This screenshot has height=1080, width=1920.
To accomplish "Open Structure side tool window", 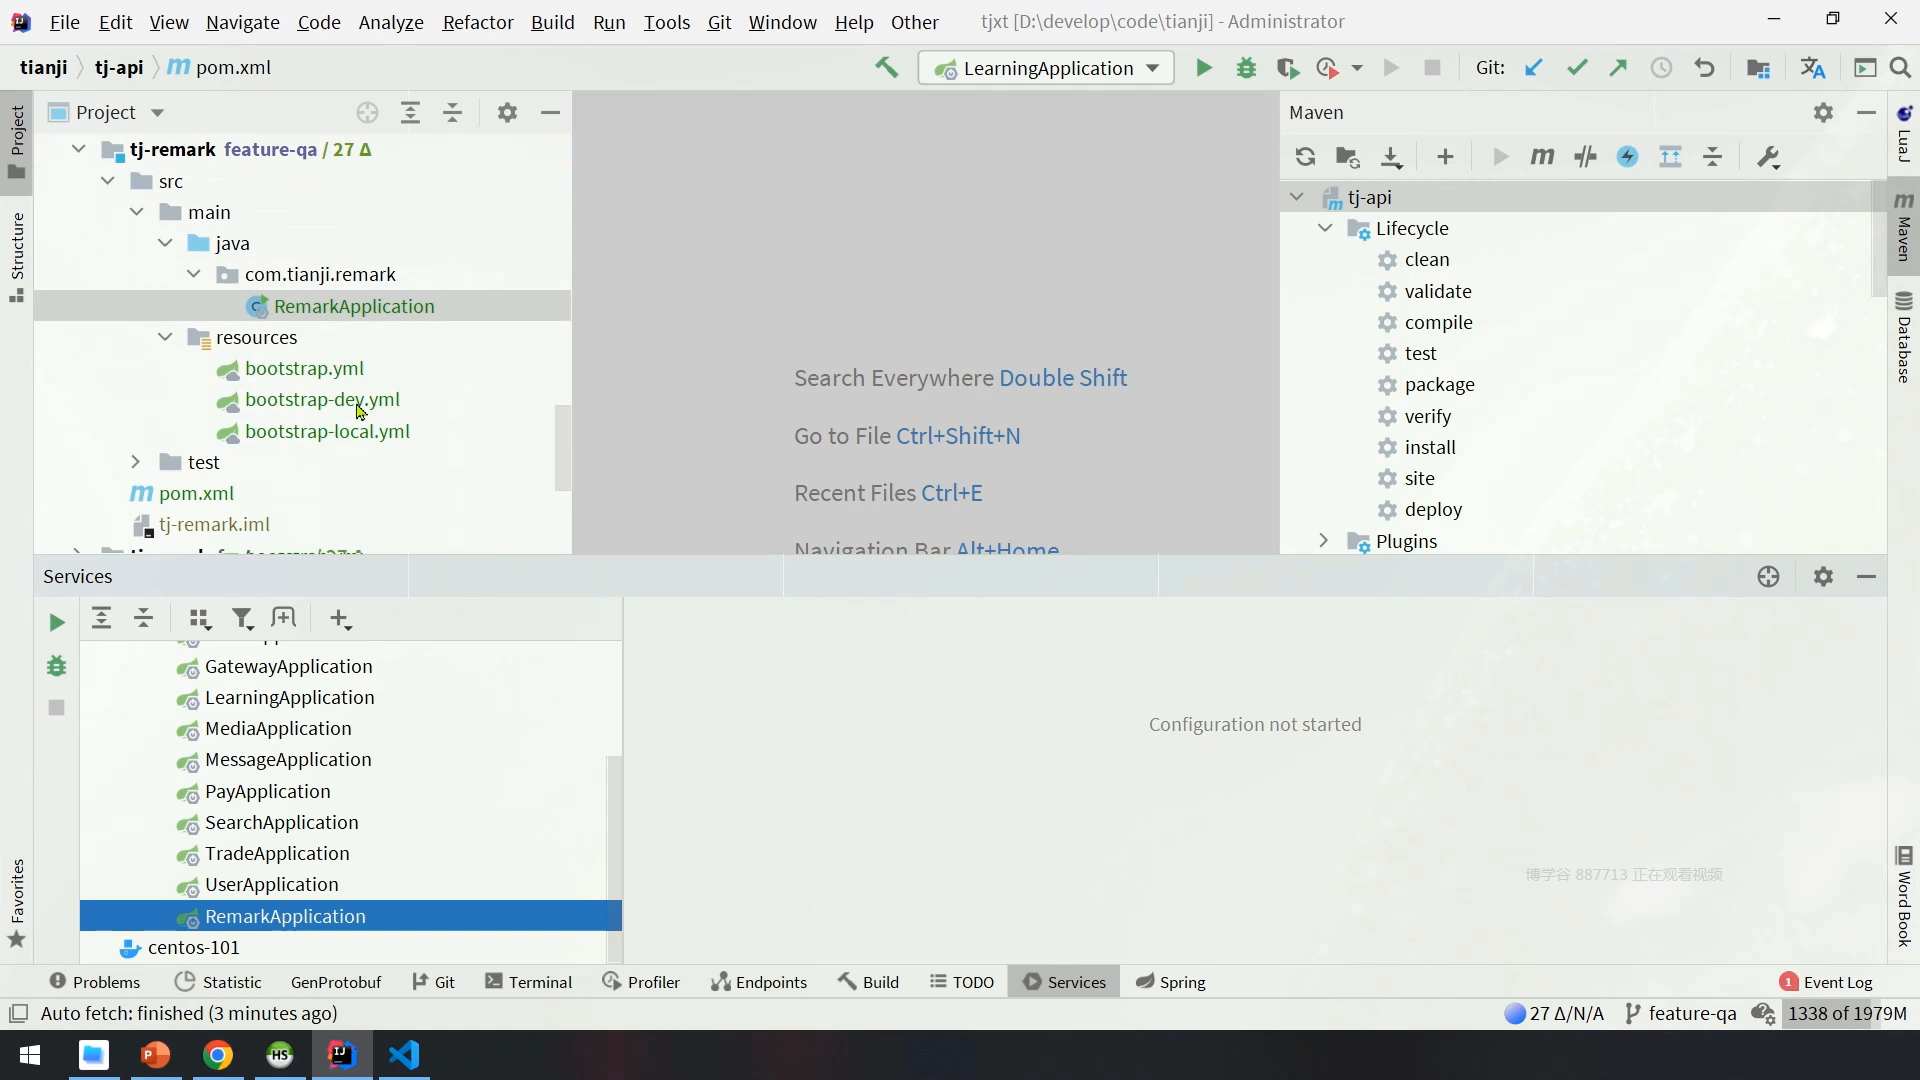I will tap(17, 257).
